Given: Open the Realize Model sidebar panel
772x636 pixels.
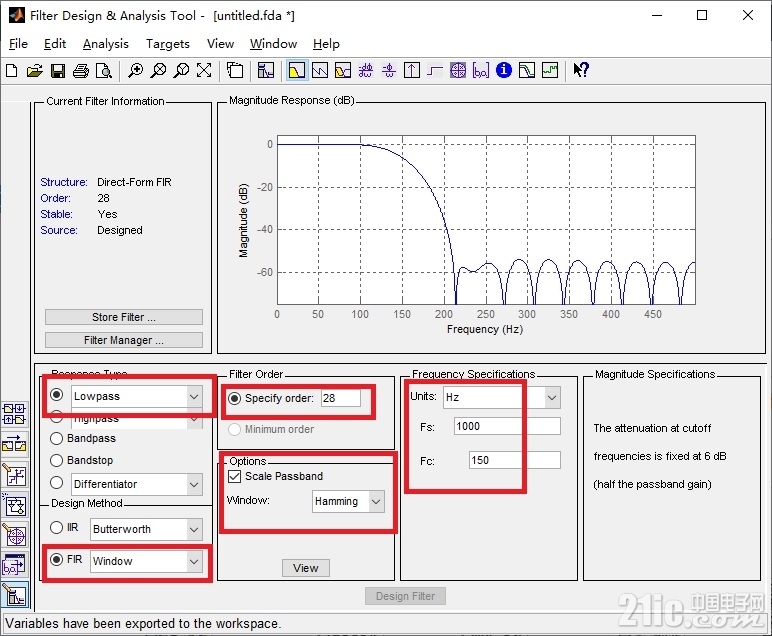Looking at the screenshot, I should click(14, 506).
